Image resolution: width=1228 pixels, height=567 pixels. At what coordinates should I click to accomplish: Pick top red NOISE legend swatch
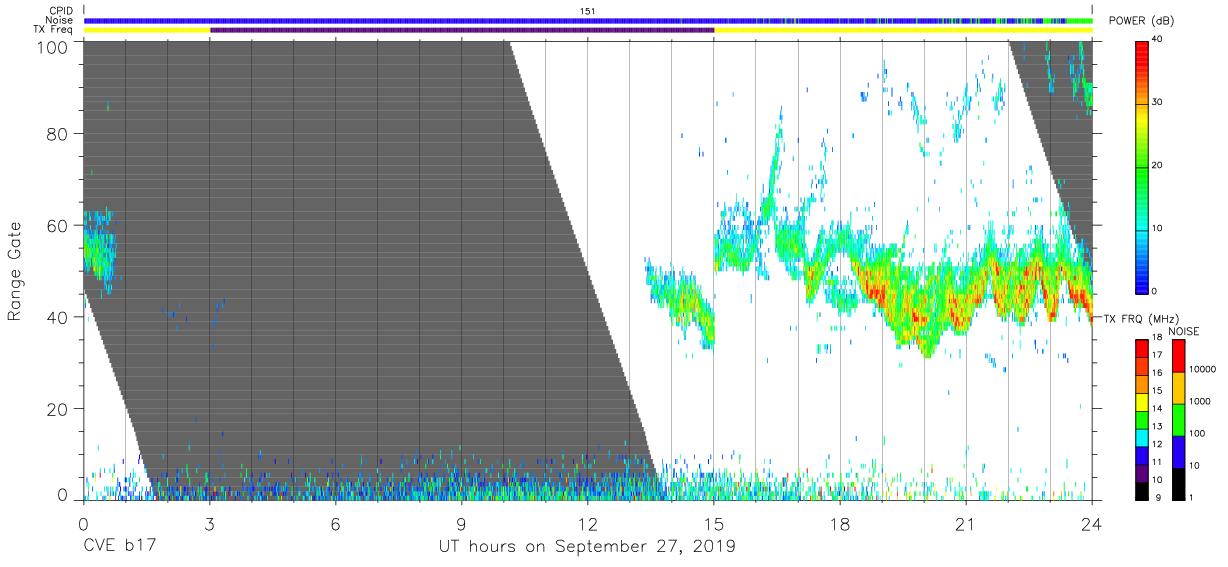click(1177, 356)
